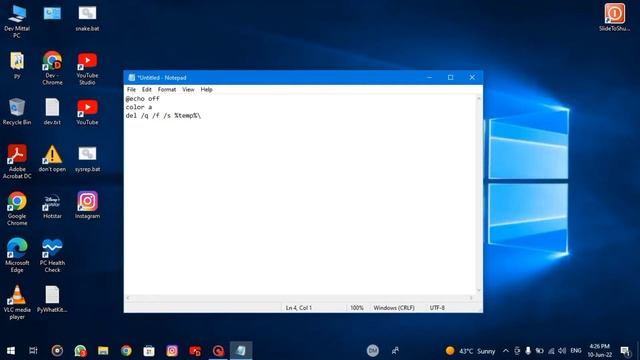Open the Recycle Bin
Image resolution: width=640 pixels, height=360 pixels.
coord(17,111)
